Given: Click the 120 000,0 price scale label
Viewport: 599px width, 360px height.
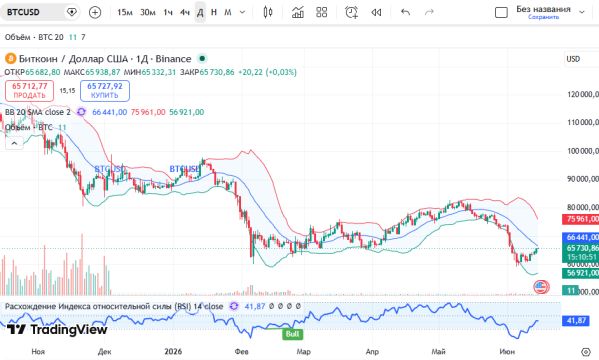Looking at the screenshot, I should 582,94.
